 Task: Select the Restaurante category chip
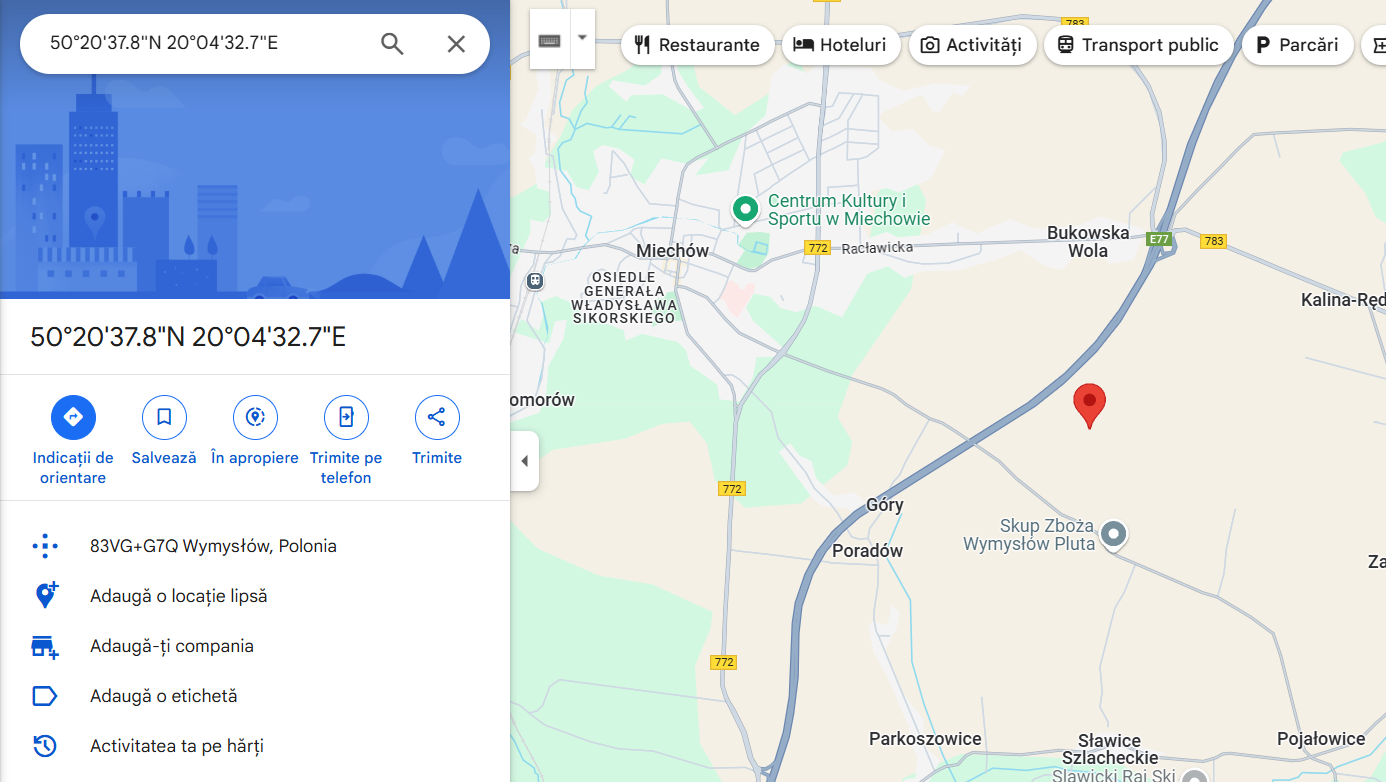click(698, 45)
